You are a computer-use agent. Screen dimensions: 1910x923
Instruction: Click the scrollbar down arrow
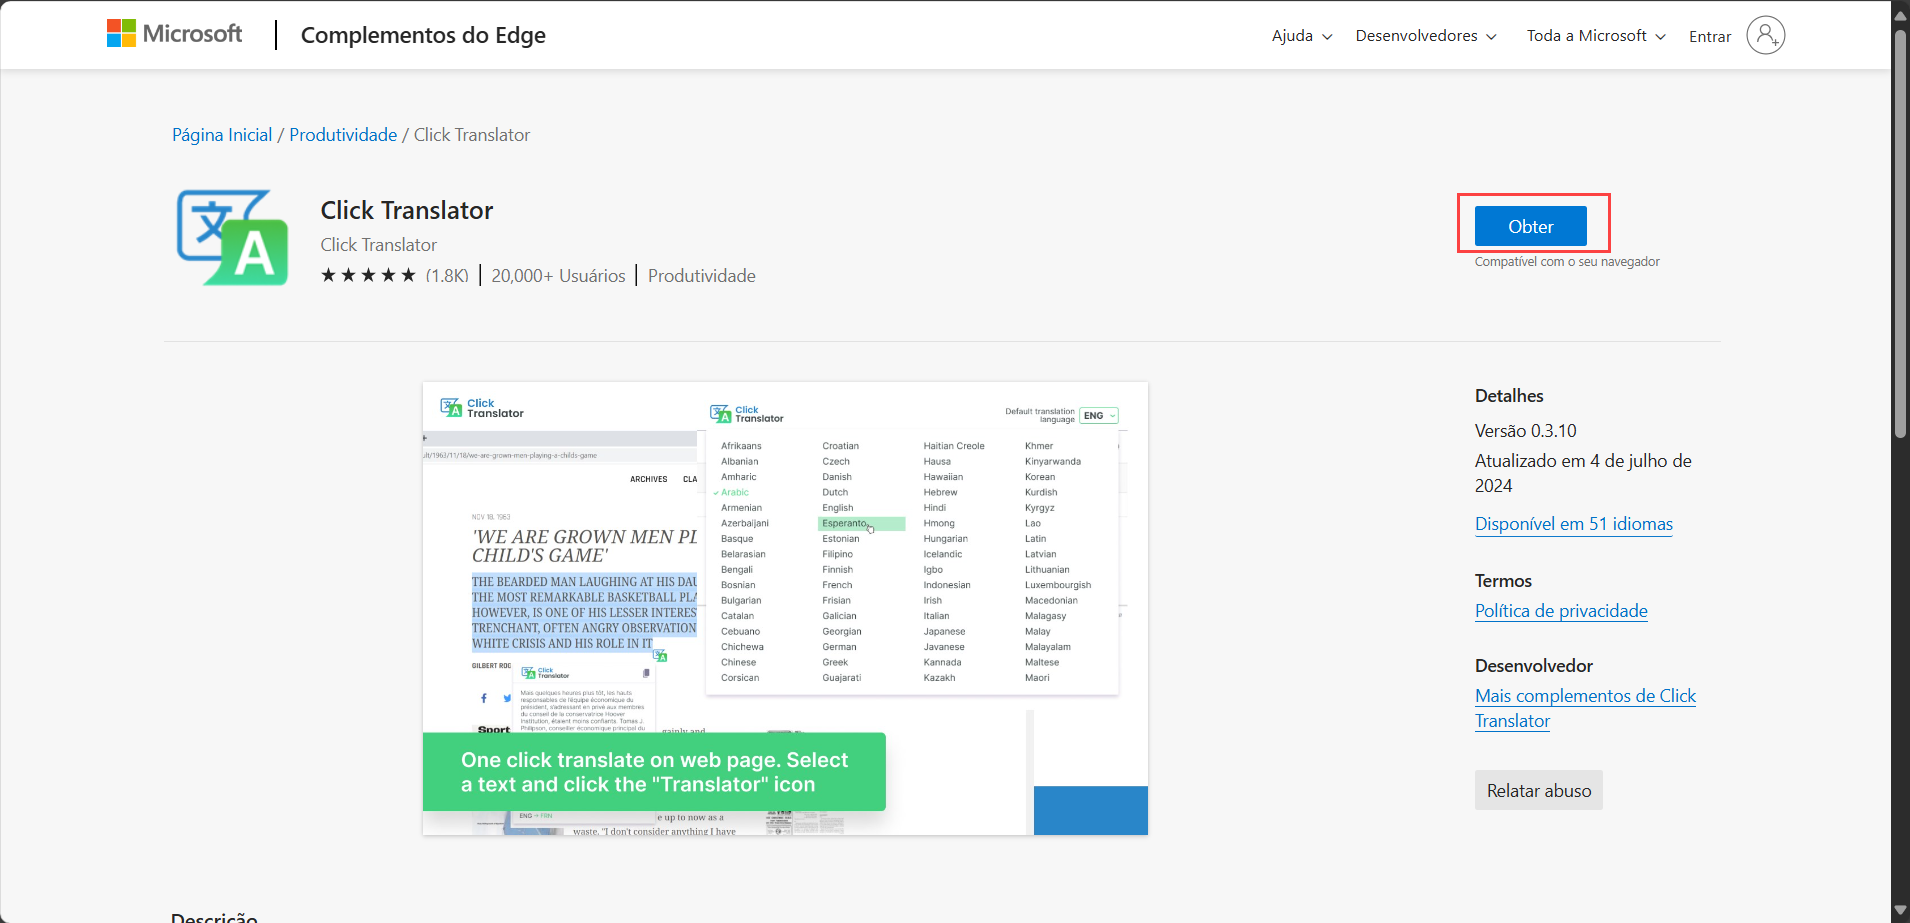(x=1900, y=911)
